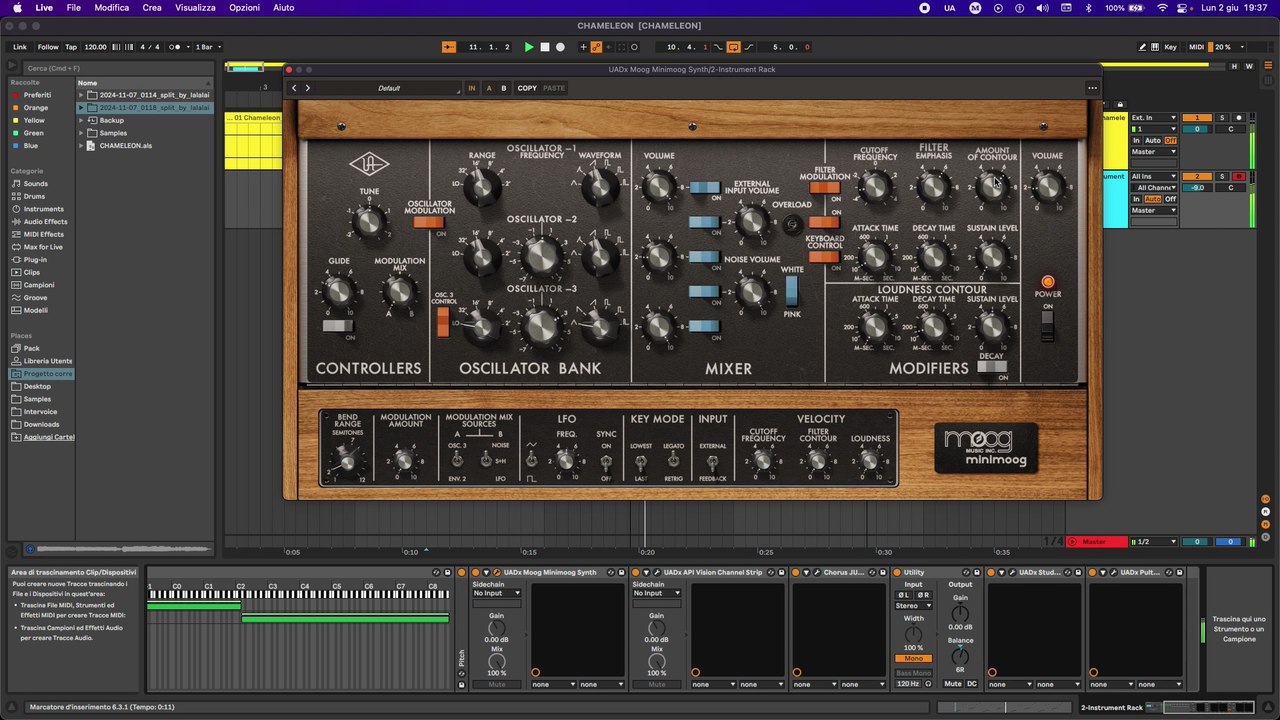This screenshot has height=720, width=1280.
Task: Start playback with the green Play button
Action: coord(529,47)
